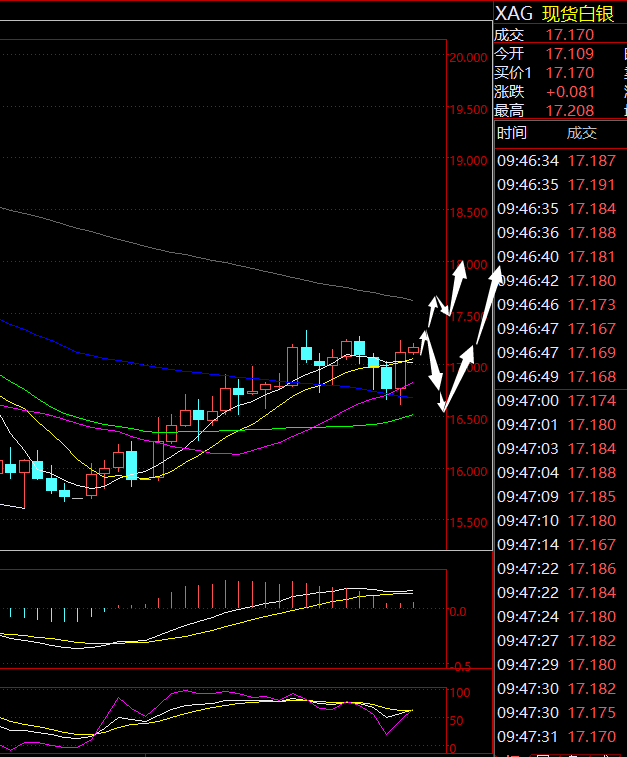Select the 09:47:30 row priced 17.182

(x=557, y=688)
